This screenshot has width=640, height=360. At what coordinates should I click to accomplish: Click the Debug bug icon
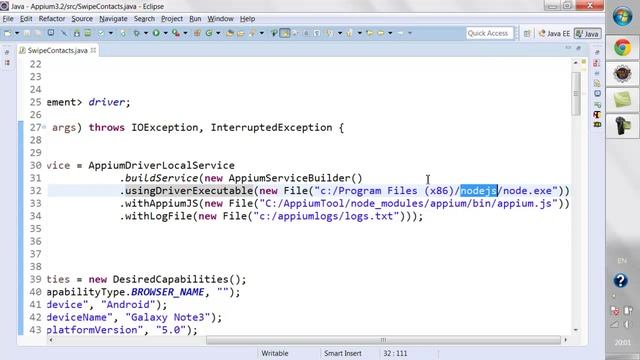(x=136, y=33)
